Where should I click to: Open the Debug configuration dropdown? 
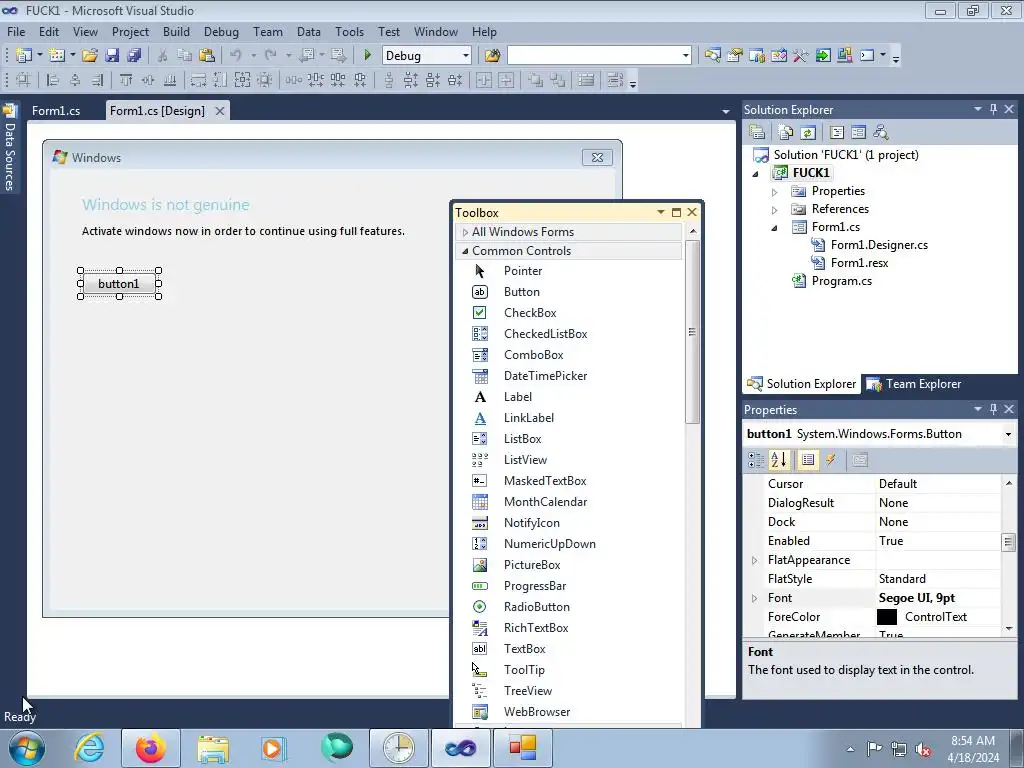[465, 56]
